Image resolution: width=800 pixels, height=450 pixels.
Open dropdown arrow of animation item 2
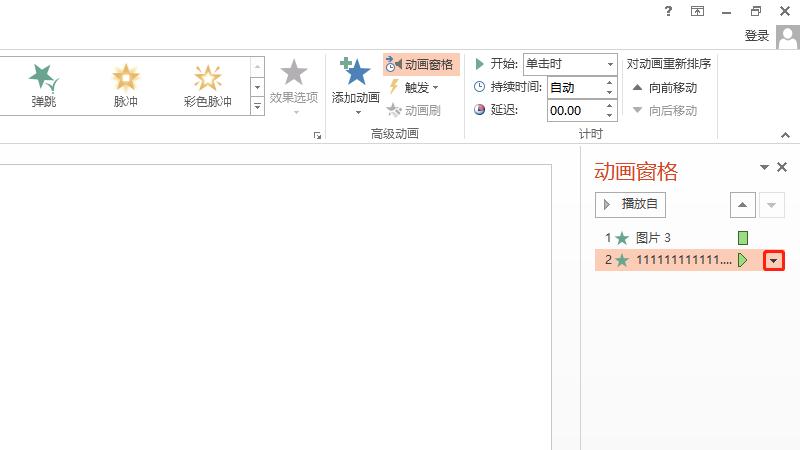point(773,261)
